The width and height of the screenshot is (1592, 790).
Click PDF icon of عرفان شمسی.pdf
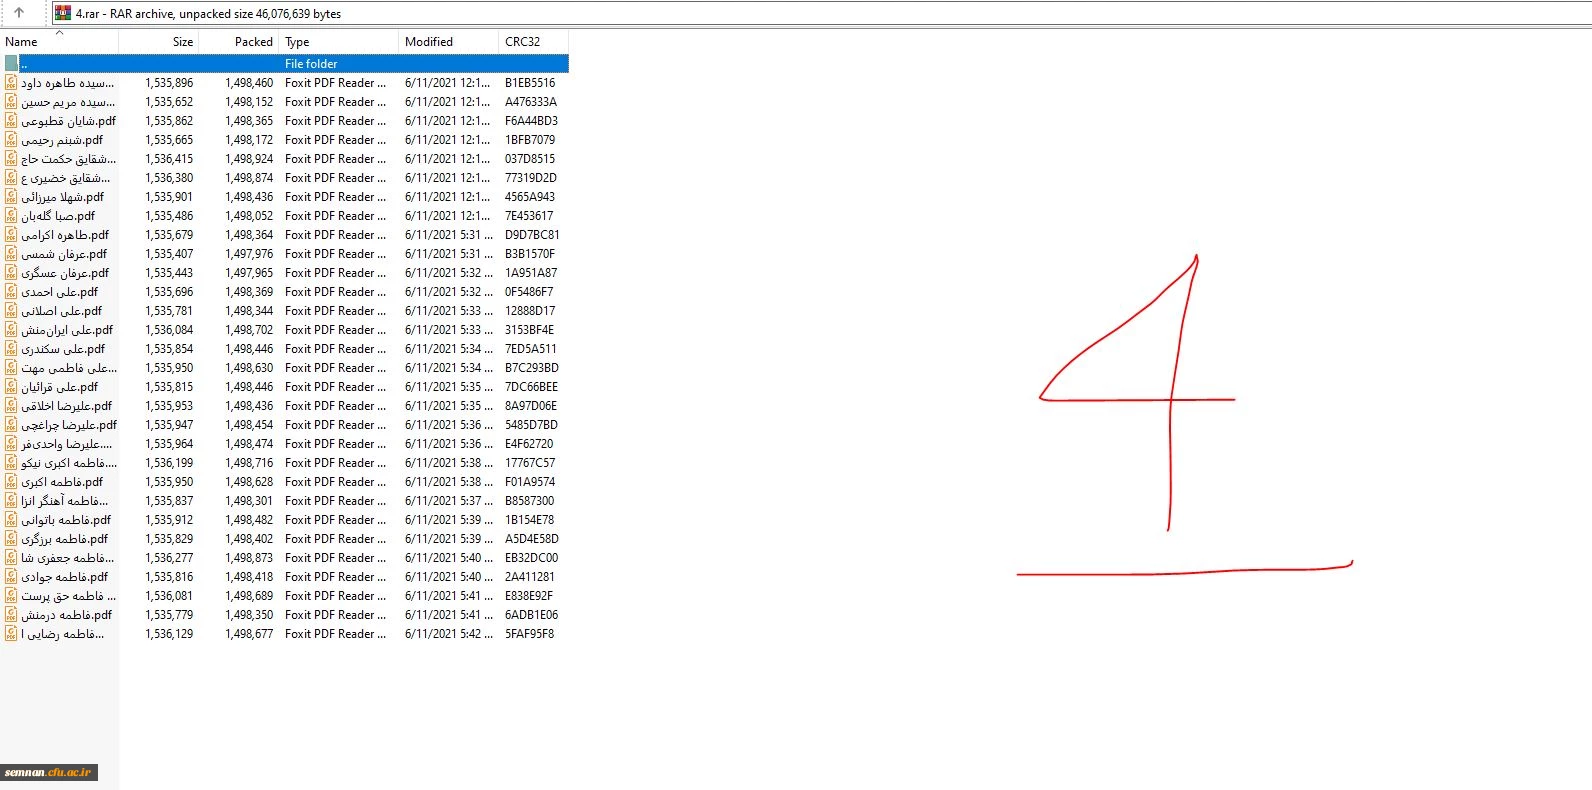coord(11,254)
